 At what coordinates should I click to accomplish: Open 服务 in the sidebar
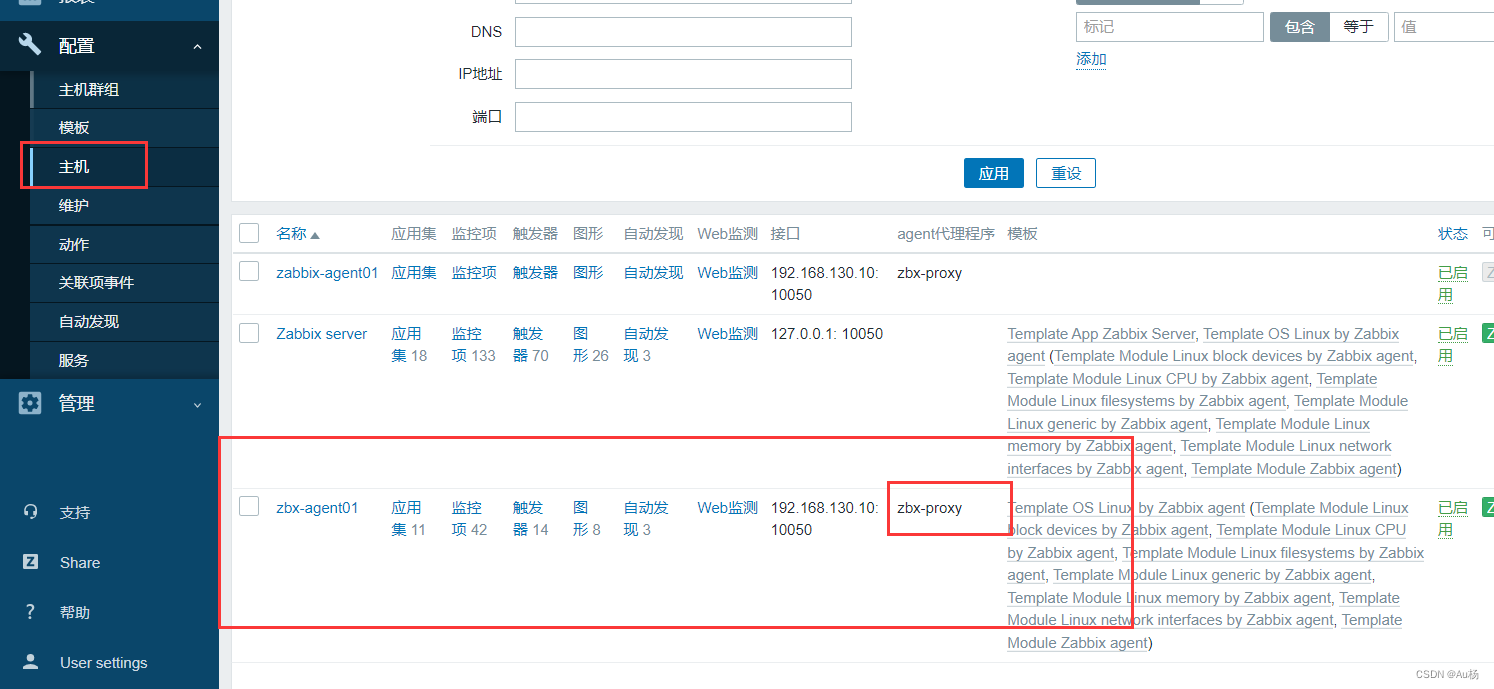tap(125, 360)
